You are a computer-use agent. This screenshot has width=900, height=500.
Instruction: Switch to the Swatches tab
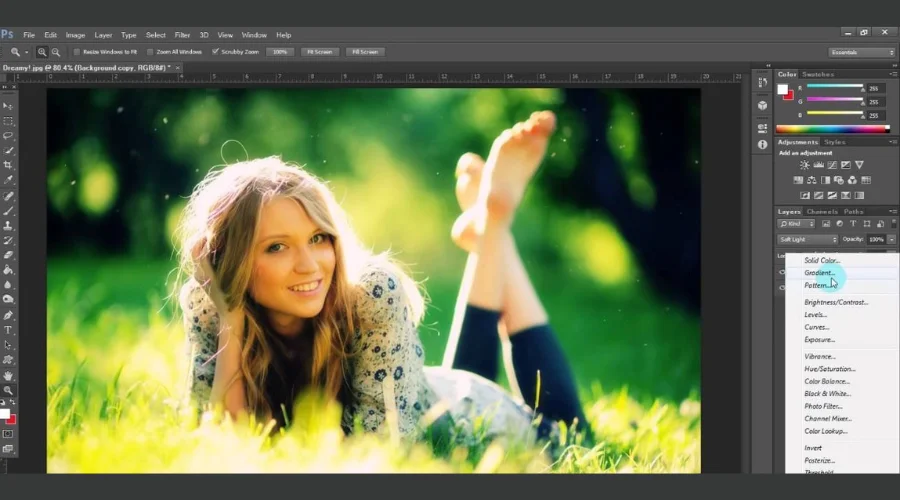pos(818,75)
